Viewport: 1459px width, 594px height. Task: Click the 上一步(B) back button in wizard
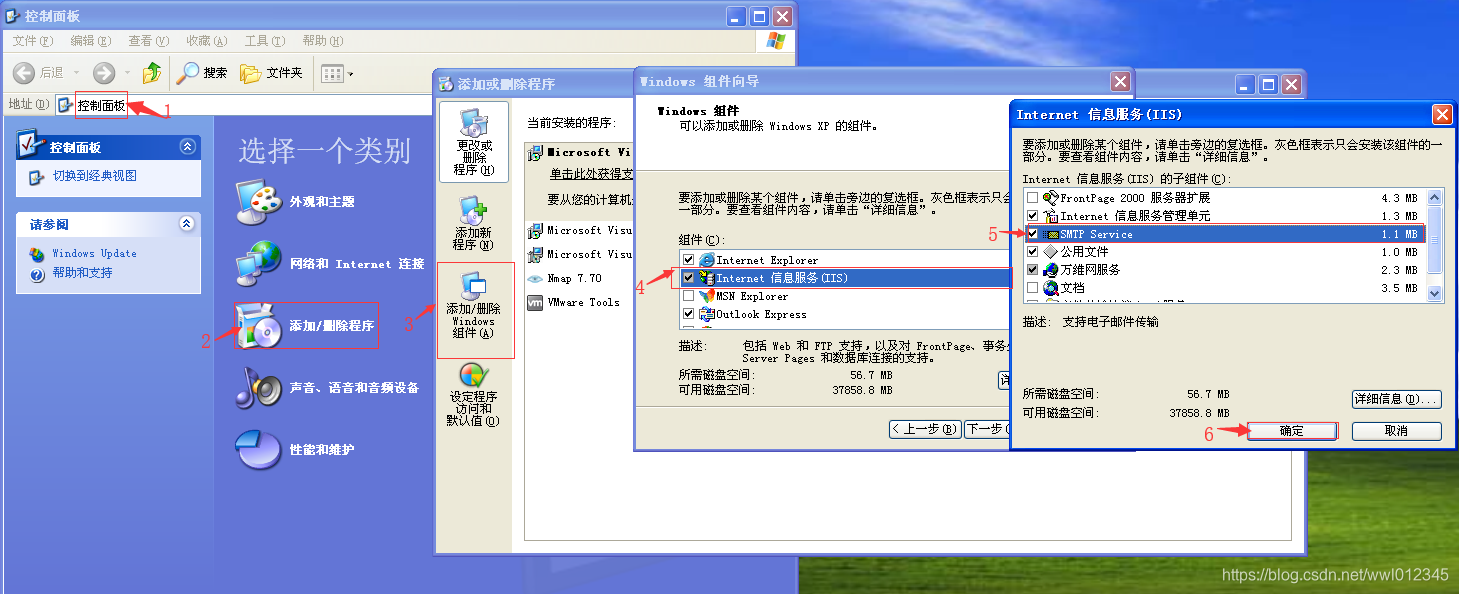(x=925, y=429)
